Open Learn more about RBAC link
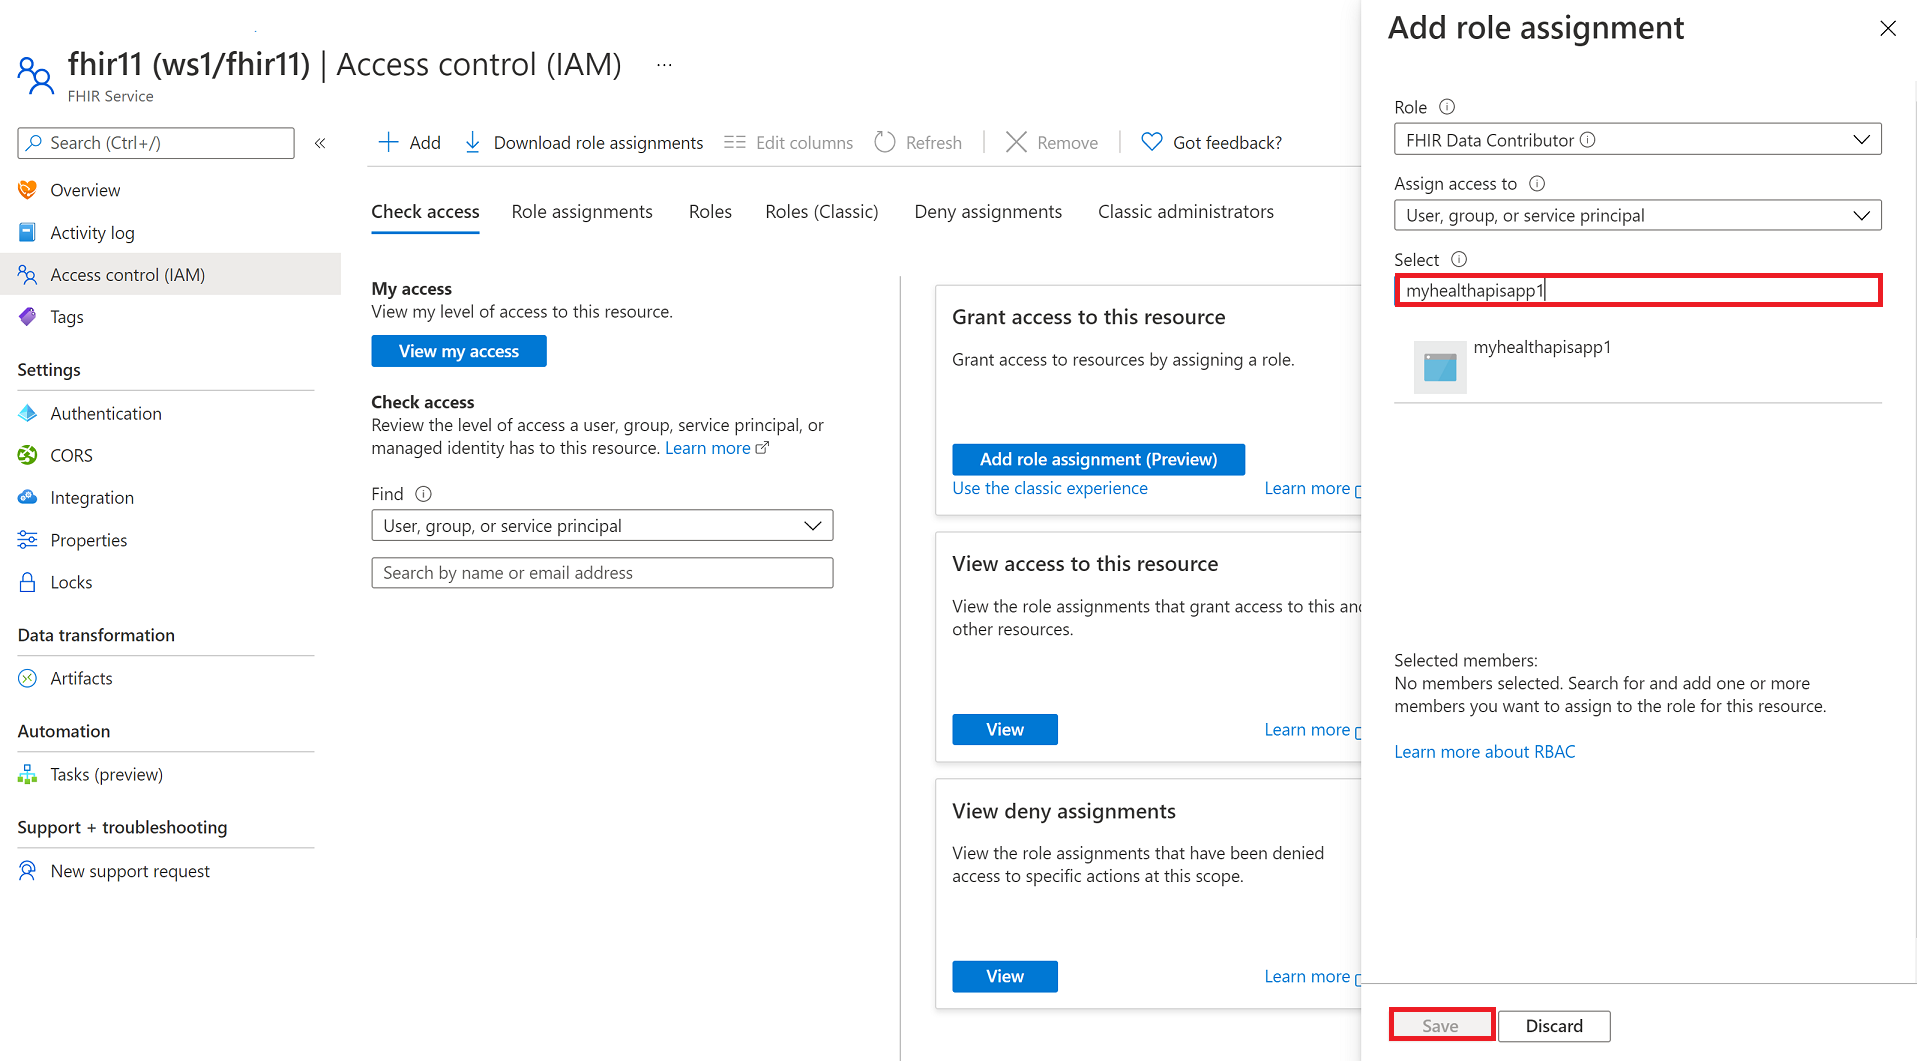1917x1061 pixels. coord(1484,751)
